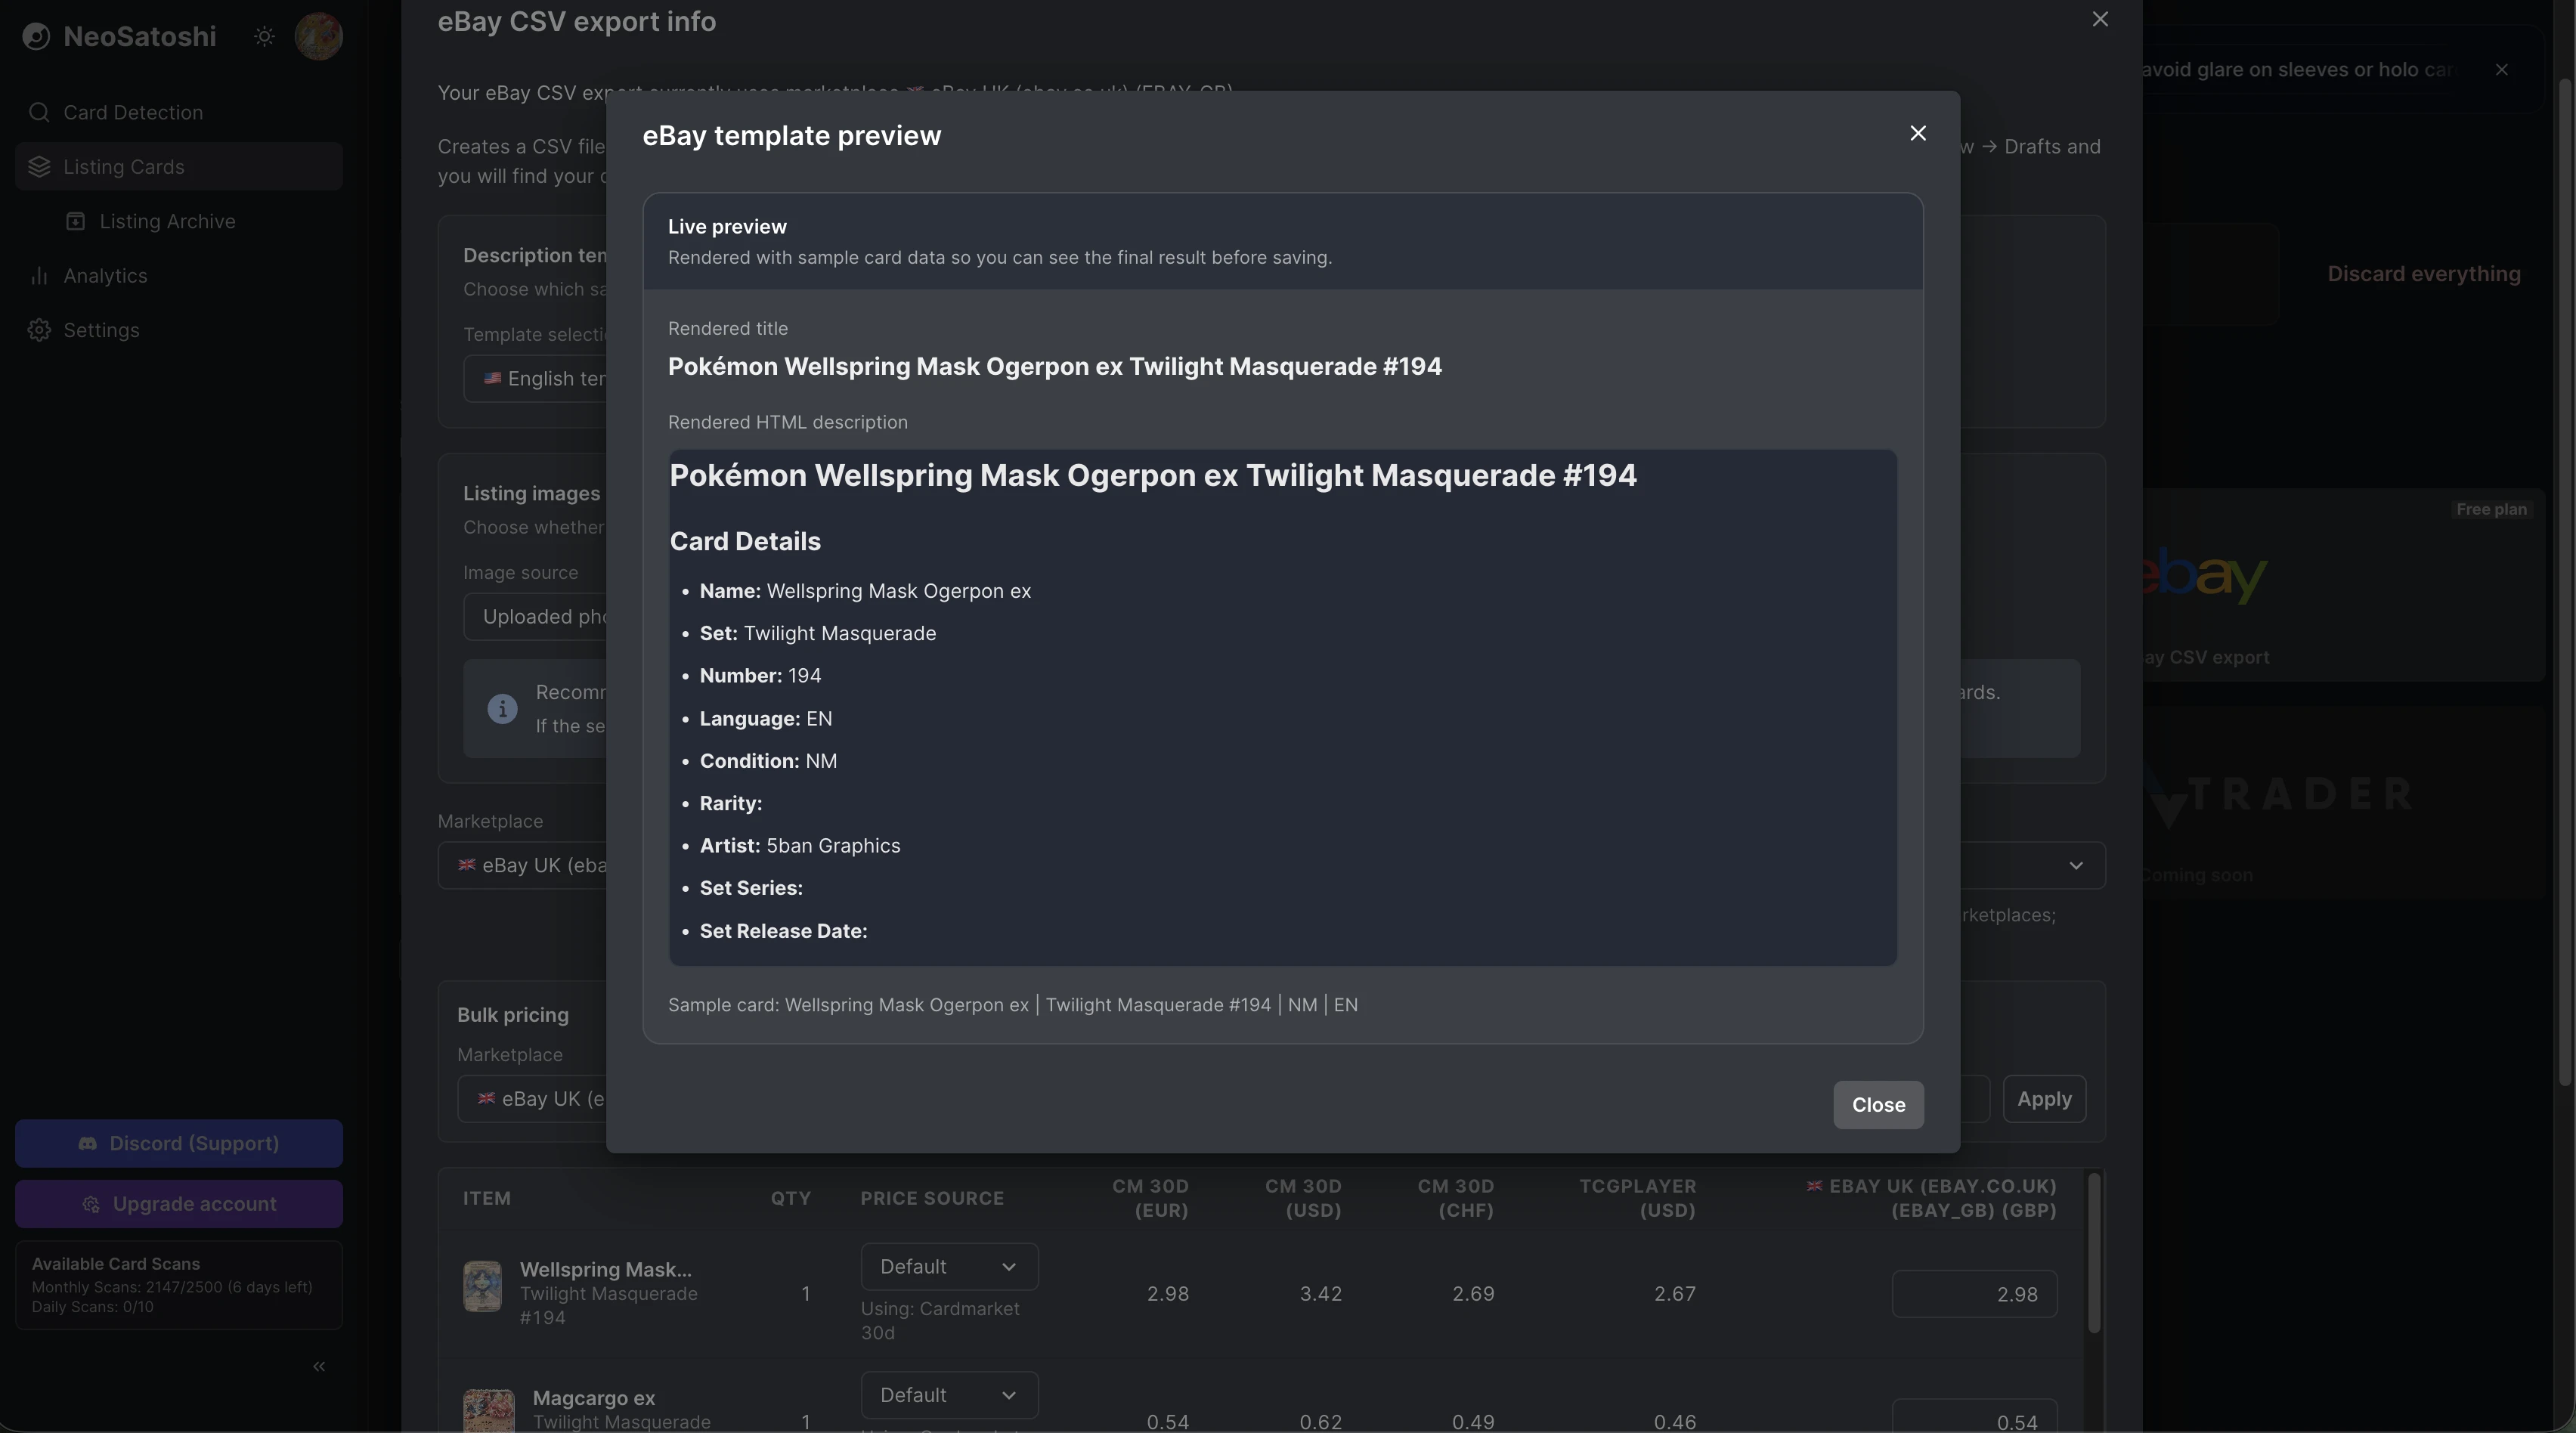Open Card Detection from sidebar
Screen dimensions: 2576x1433
coord(132,112)
